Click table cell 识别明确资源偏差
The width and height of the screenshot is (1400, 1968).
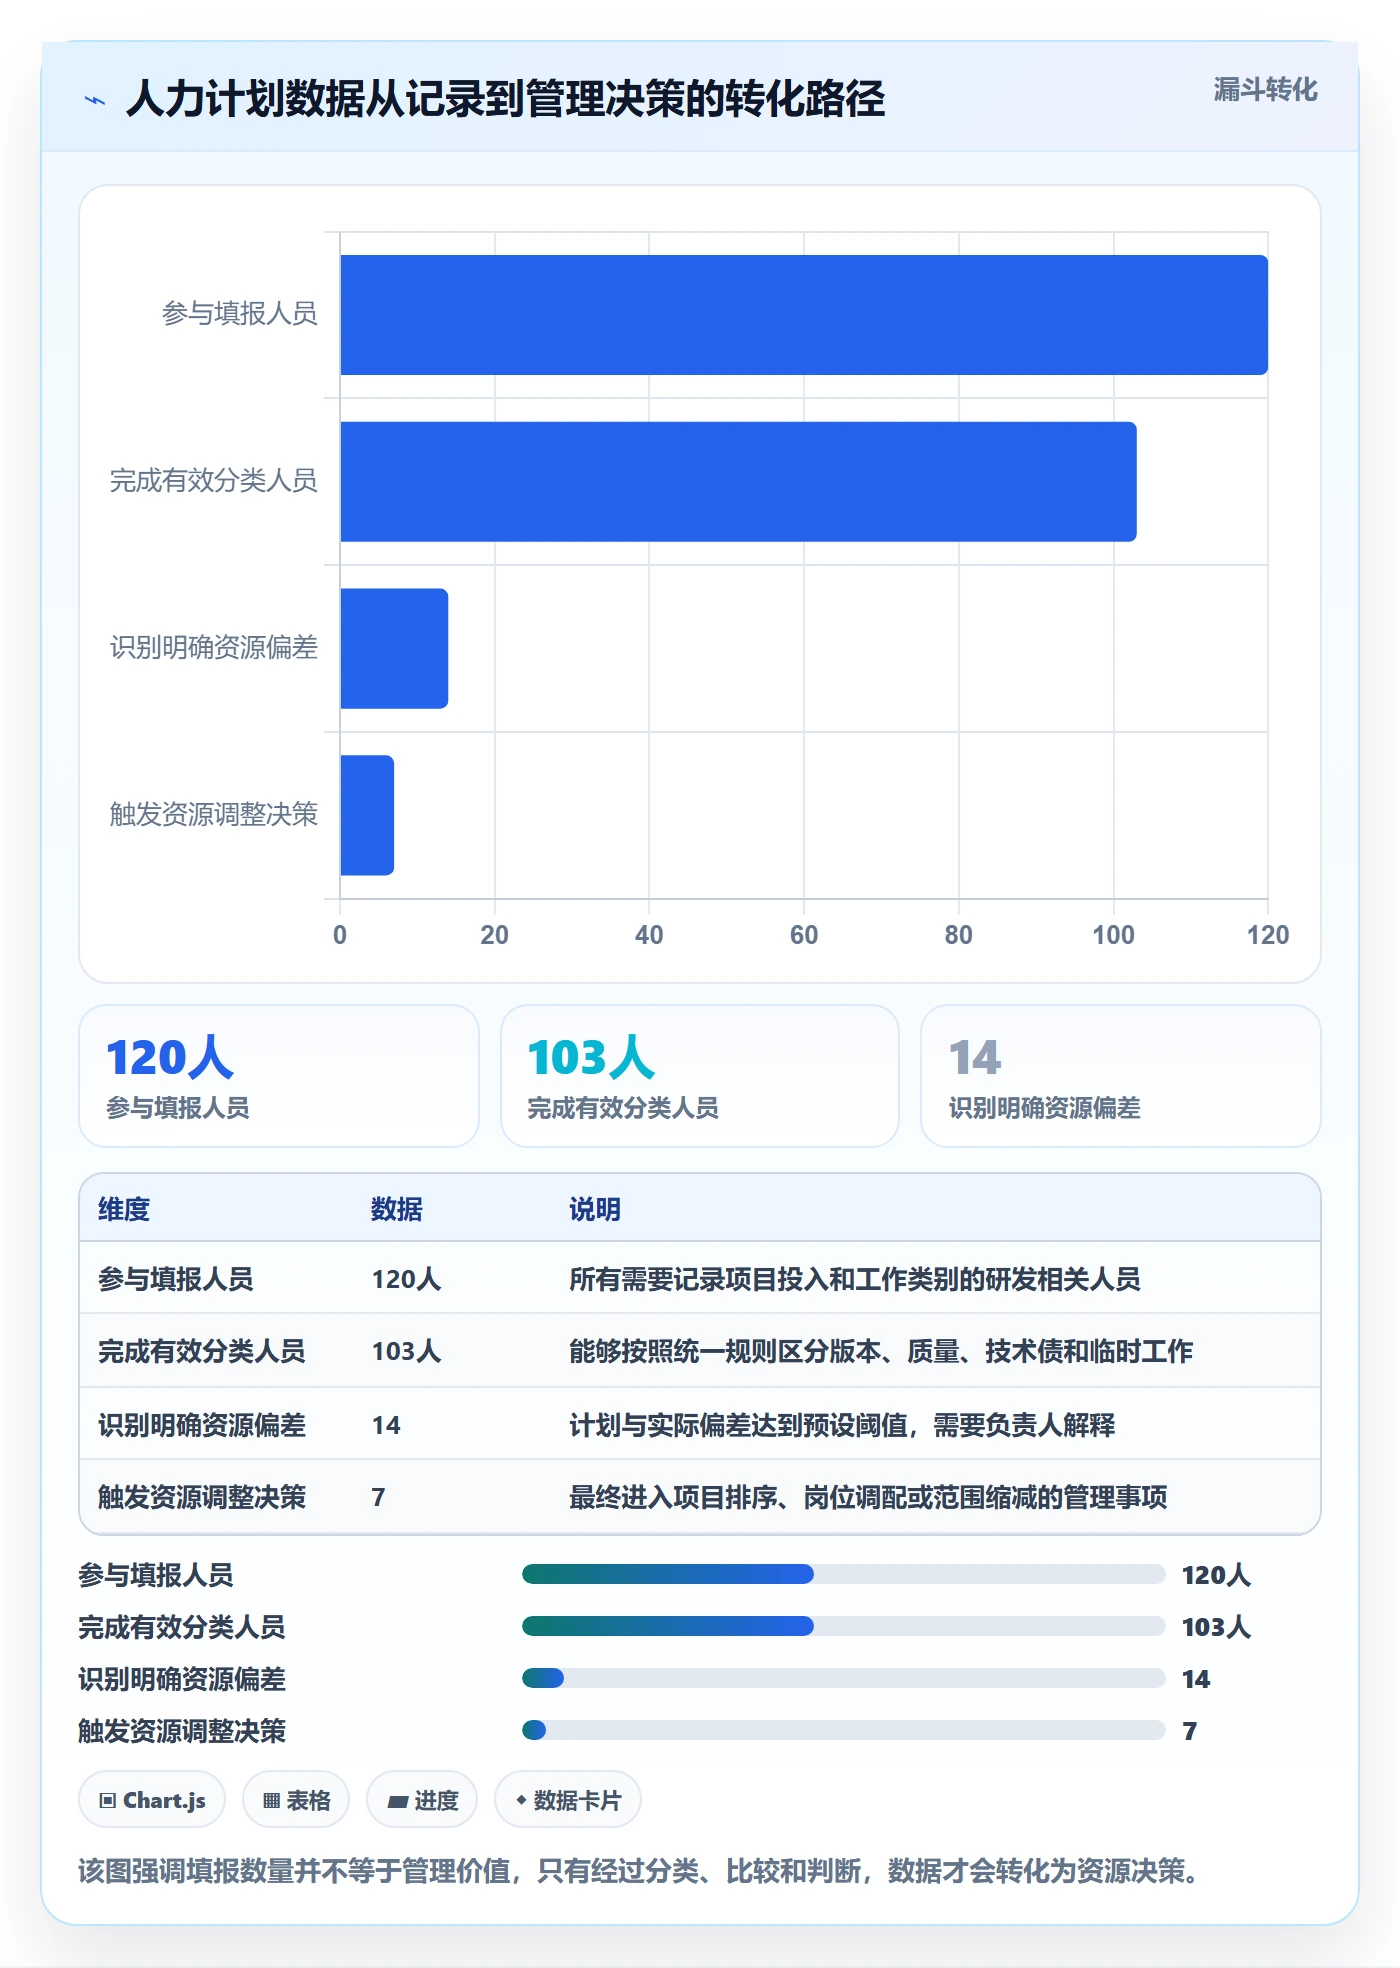tap(202, 1425)
